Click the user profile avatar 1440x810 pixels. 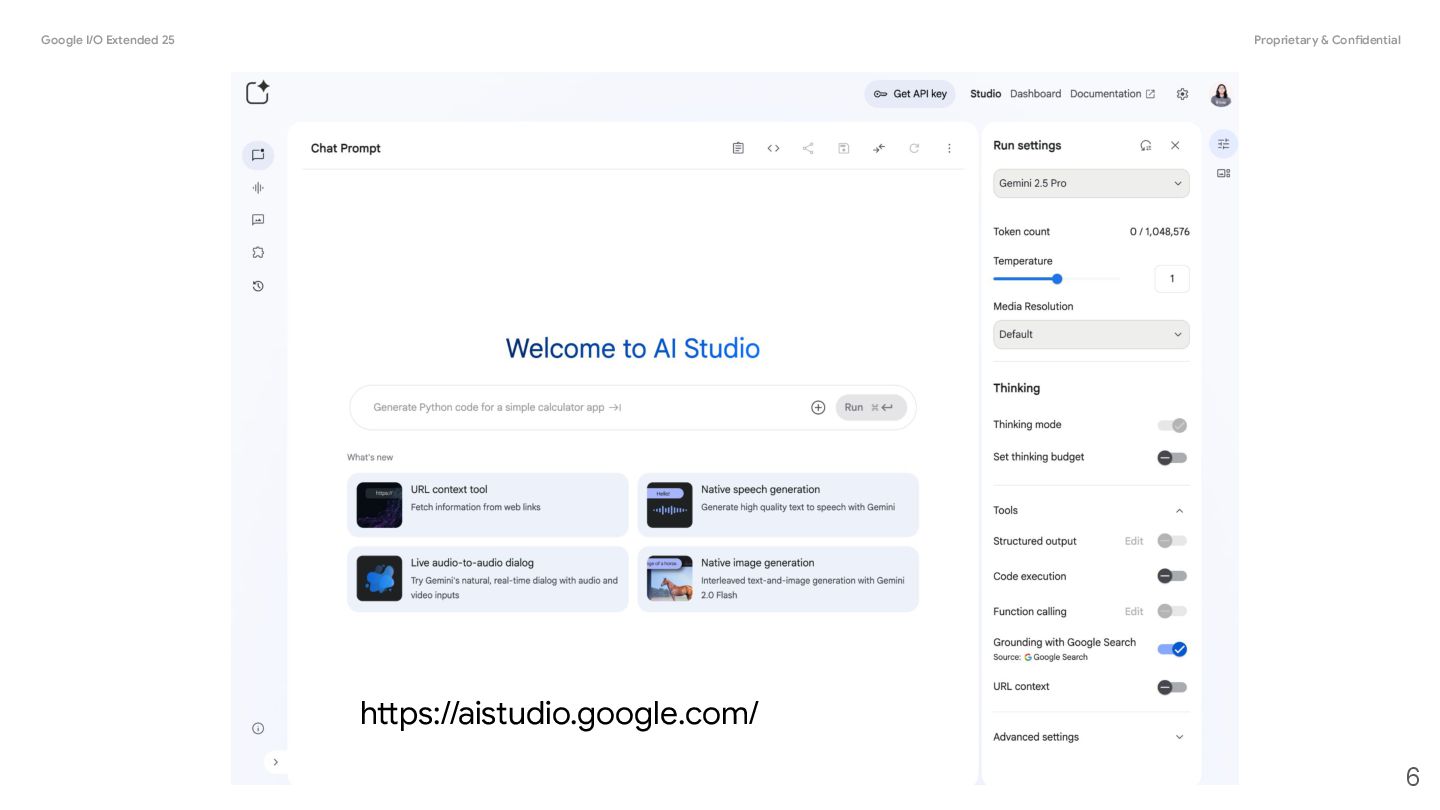point(1221,95)
